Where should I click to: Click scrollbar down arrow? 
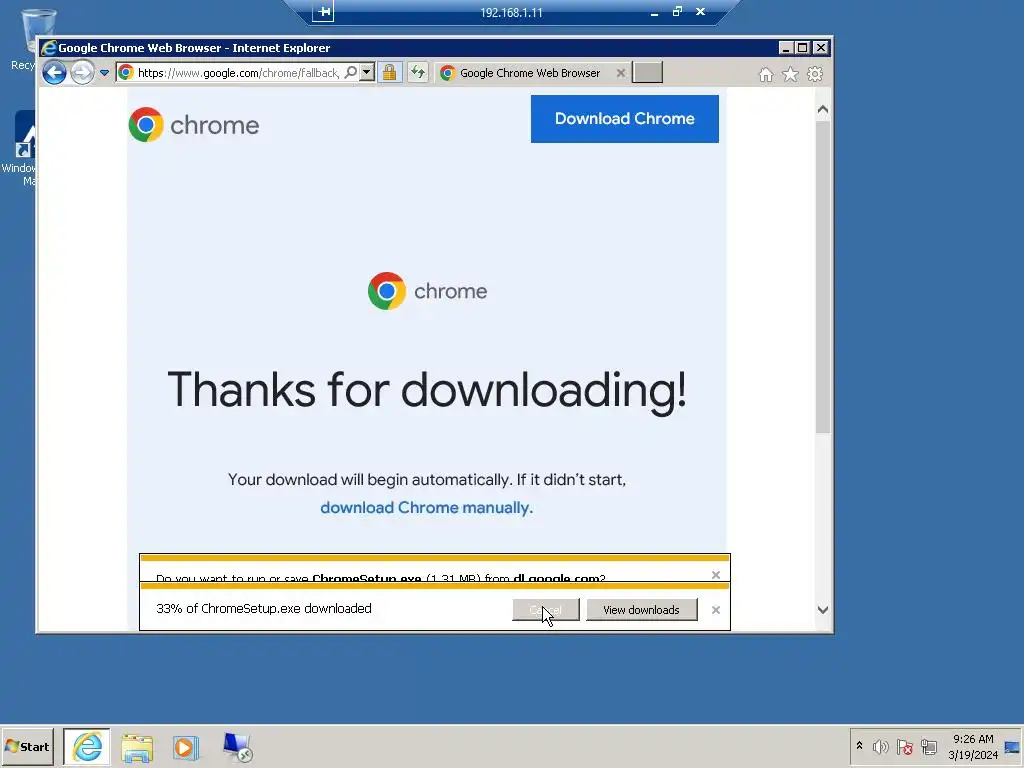tap(823, 610)
